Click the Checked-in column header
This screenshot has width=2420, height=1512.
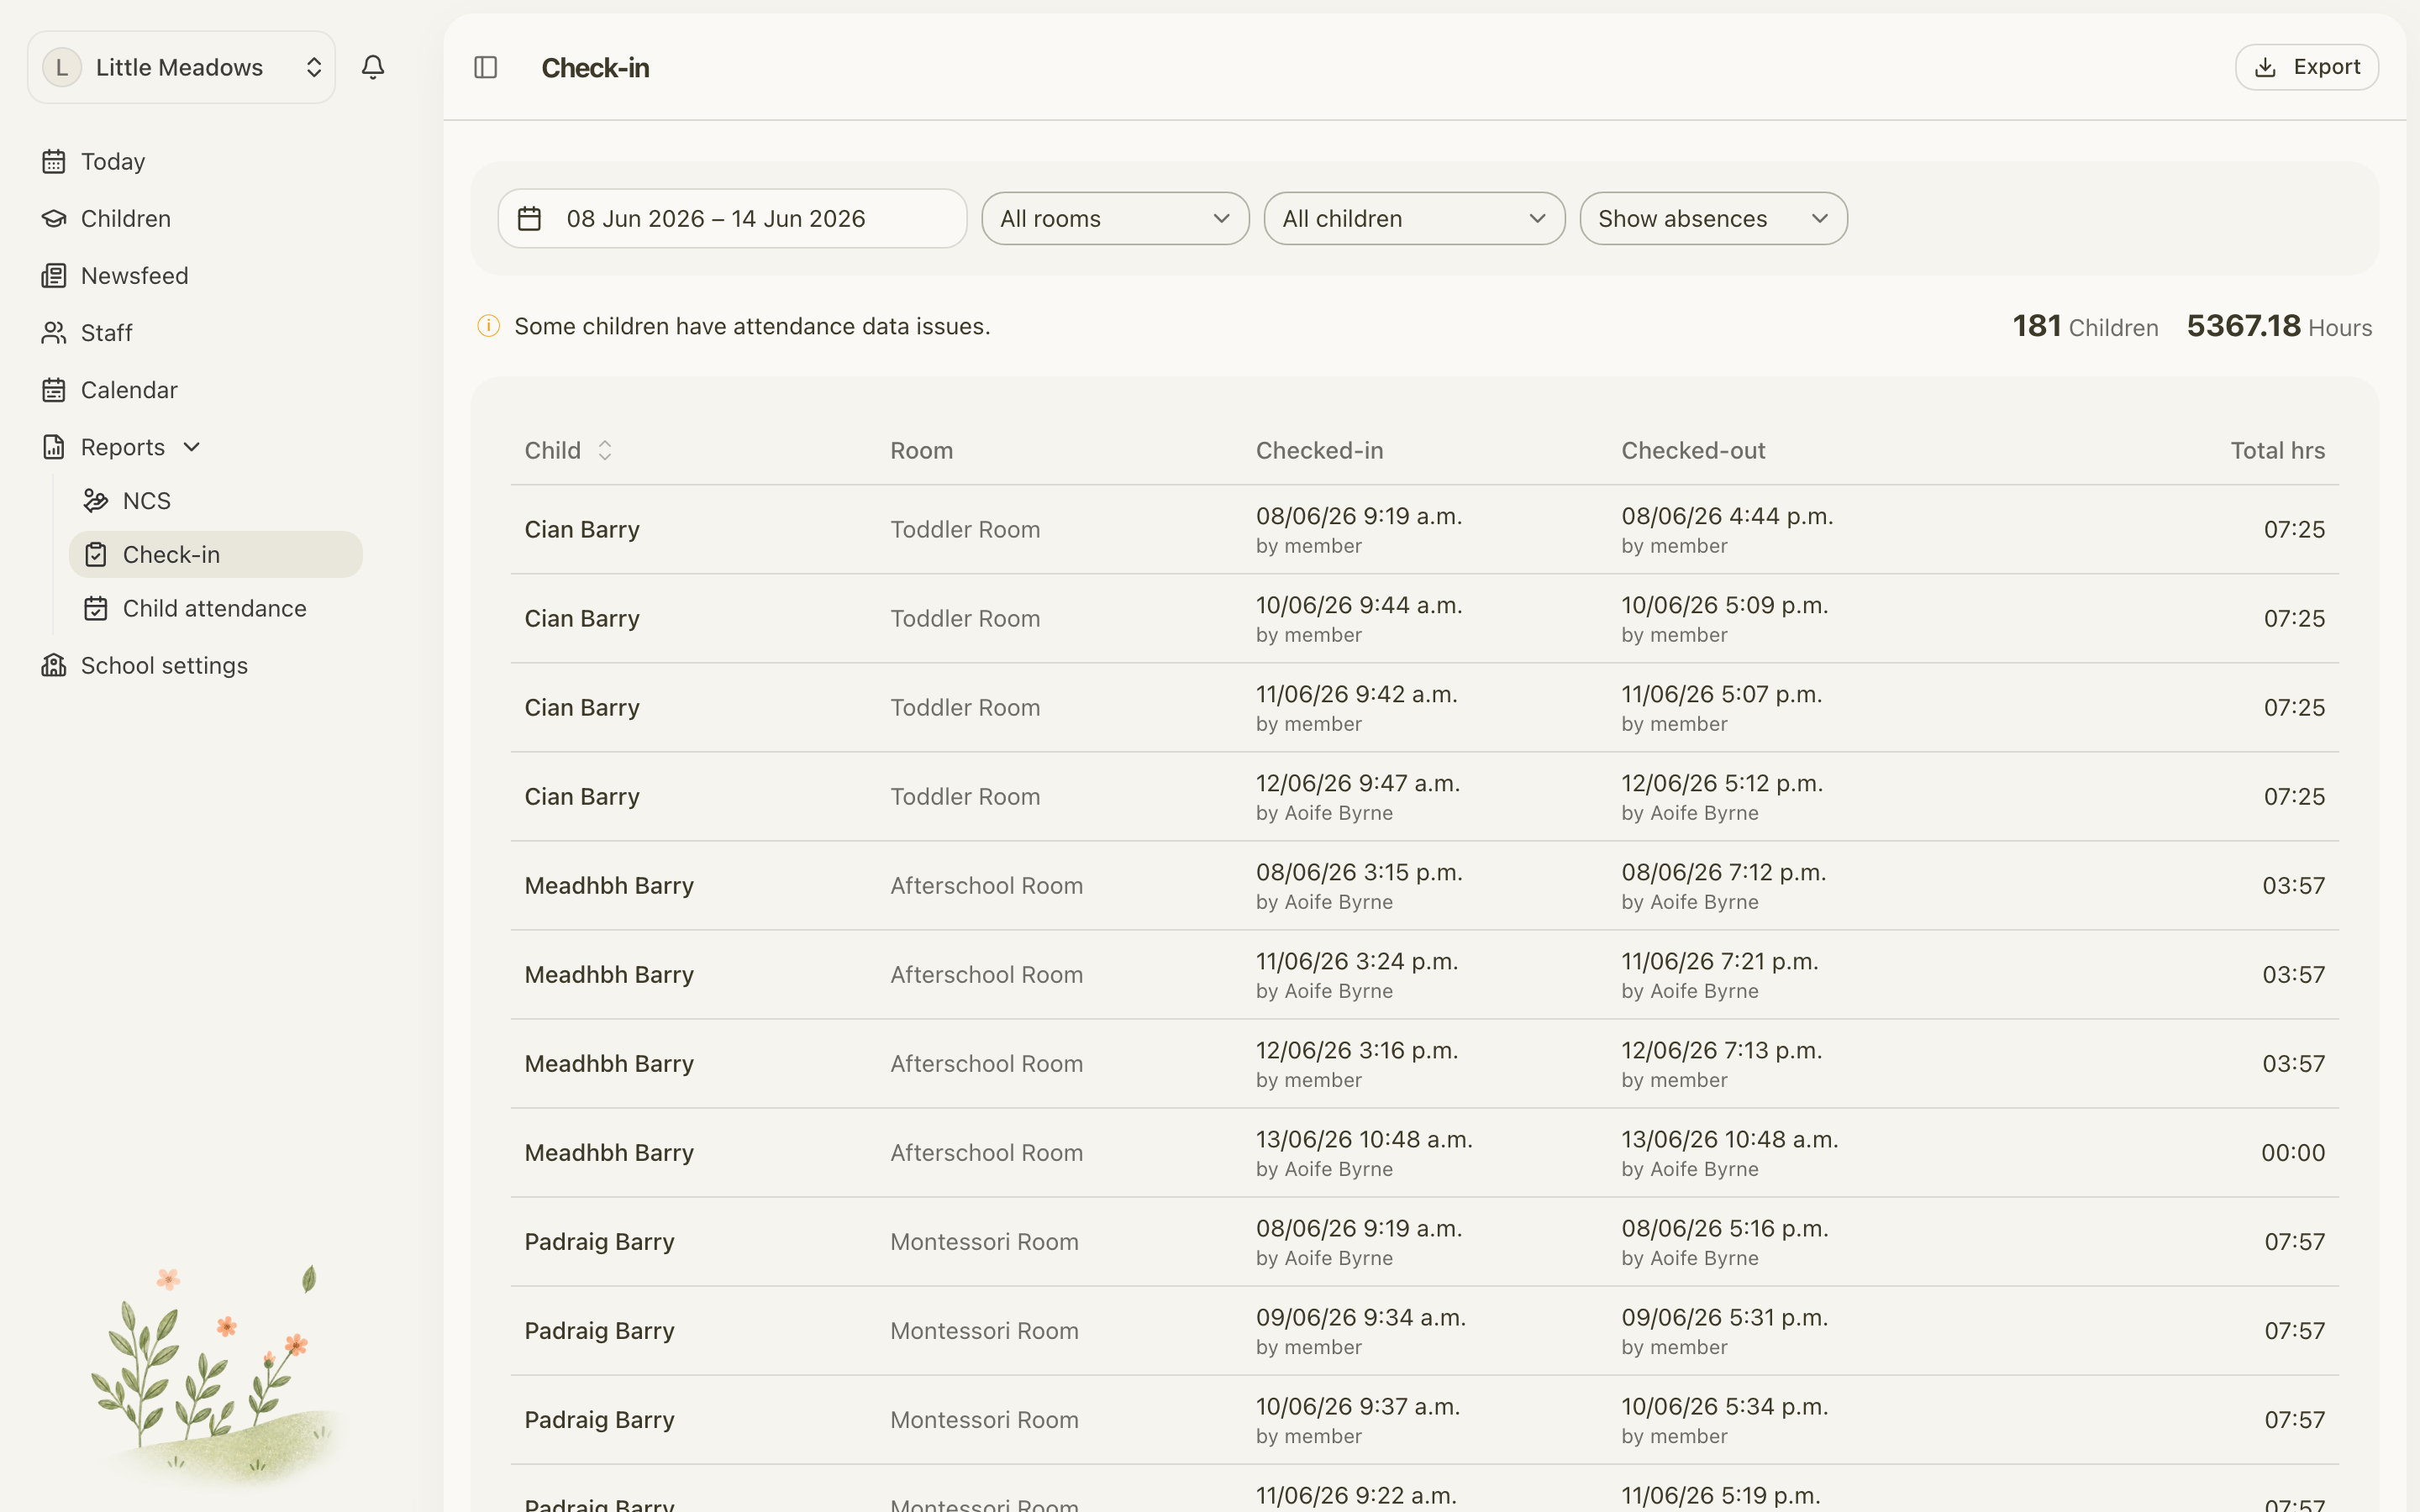pos(1319,450)
